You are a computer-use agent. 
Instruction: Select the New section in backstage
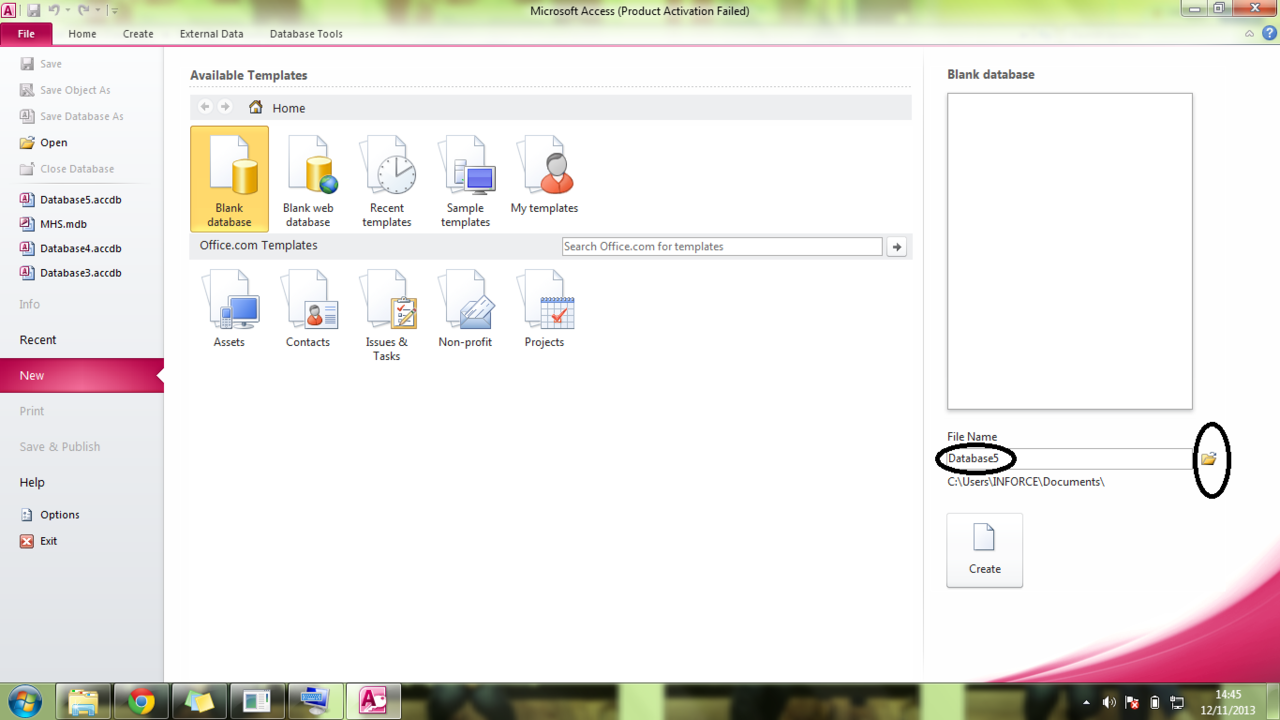(x=82, y=376)
